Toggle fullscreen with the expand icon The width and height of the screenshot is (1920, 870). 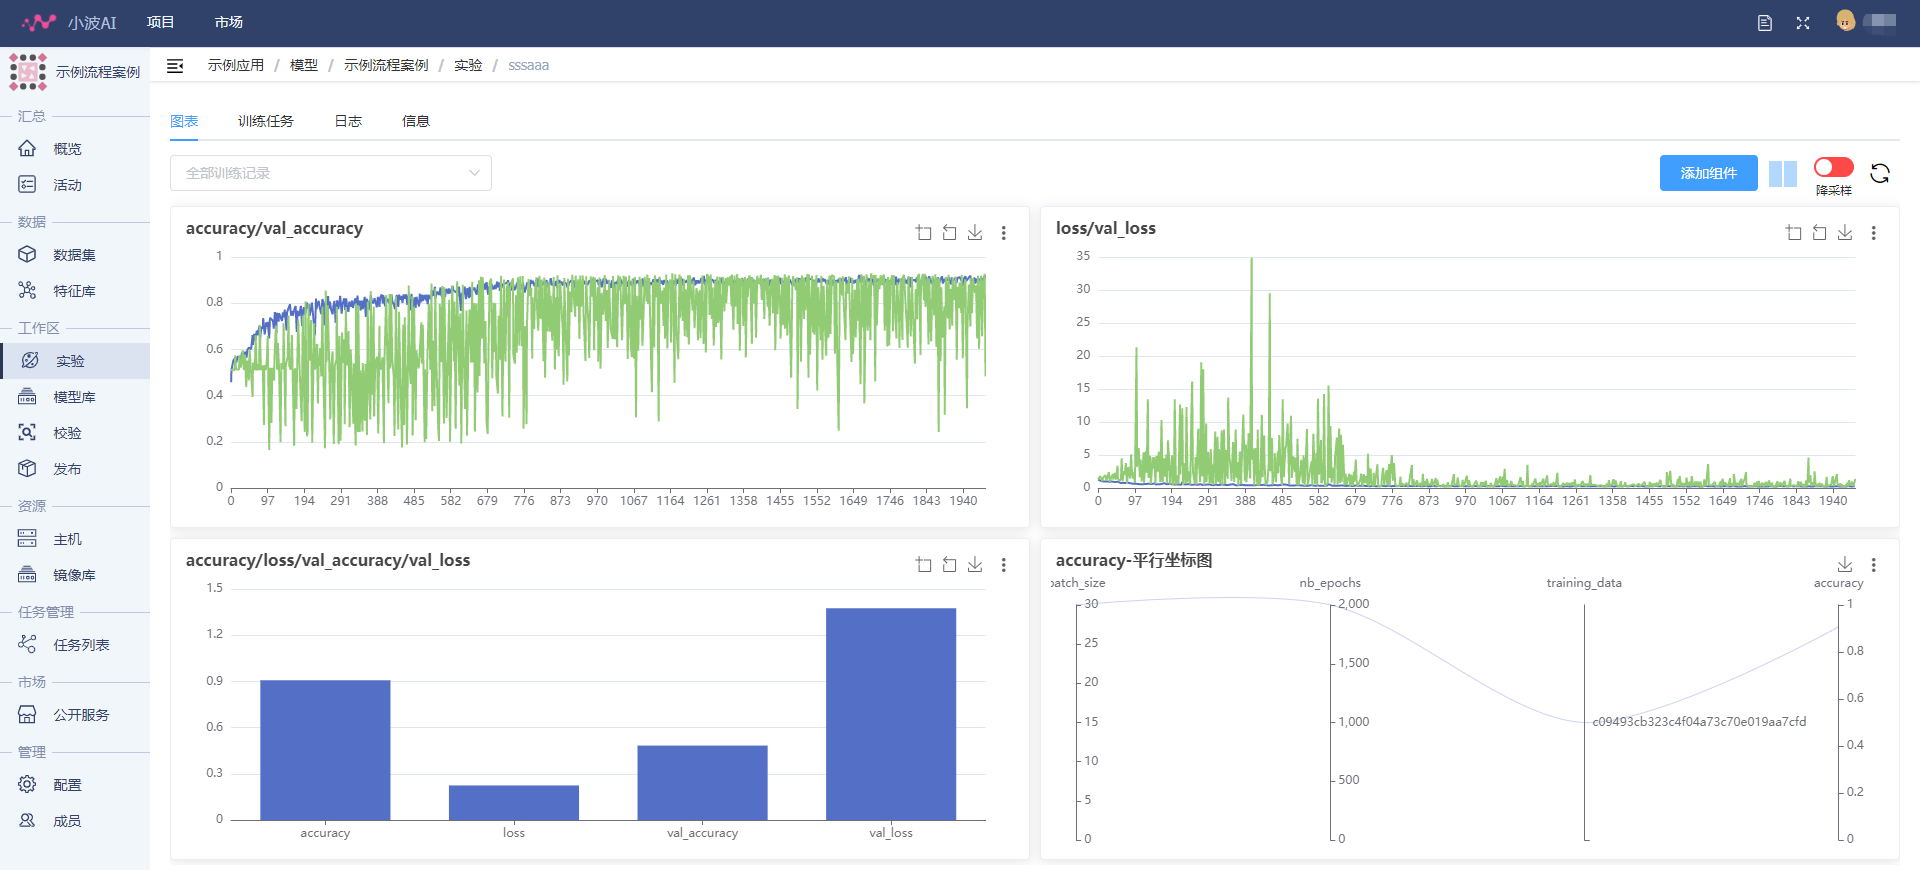pos(1803,23)
